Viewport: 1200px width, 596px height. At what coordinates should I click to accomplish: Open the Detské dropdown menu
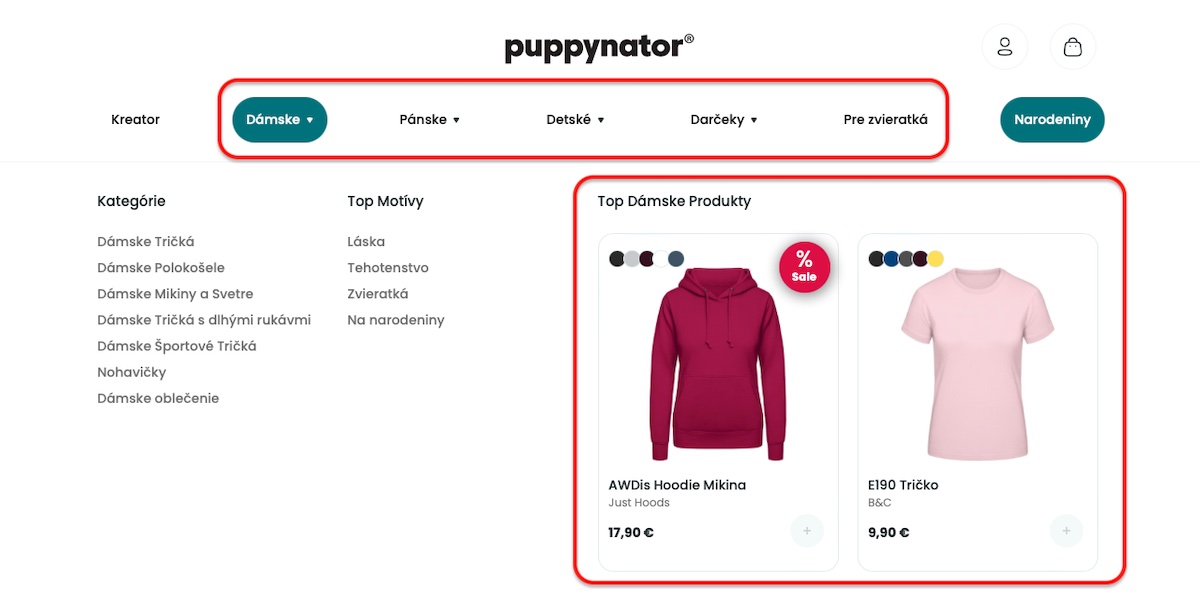tap(575, 120)
